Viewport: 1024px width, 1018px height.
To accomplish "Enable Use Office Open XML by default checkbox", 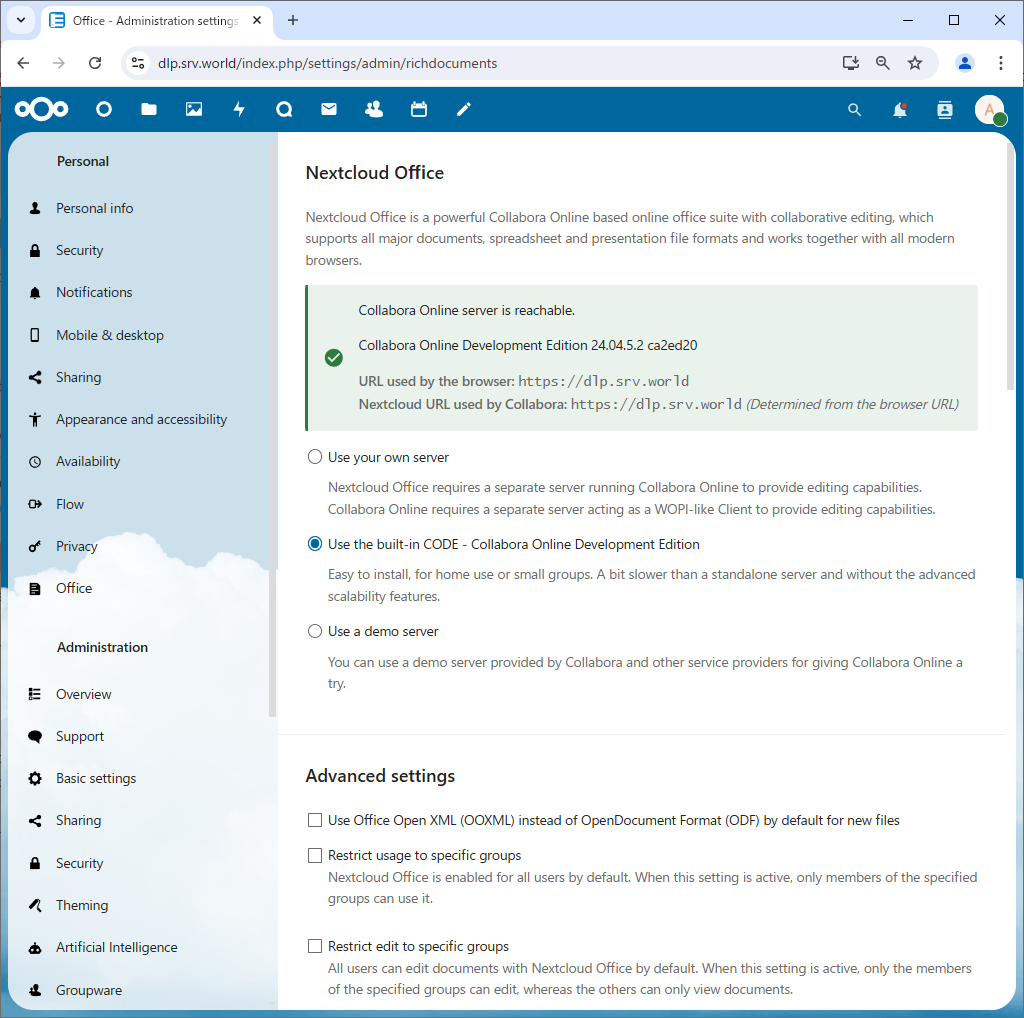I will [315, 820].
